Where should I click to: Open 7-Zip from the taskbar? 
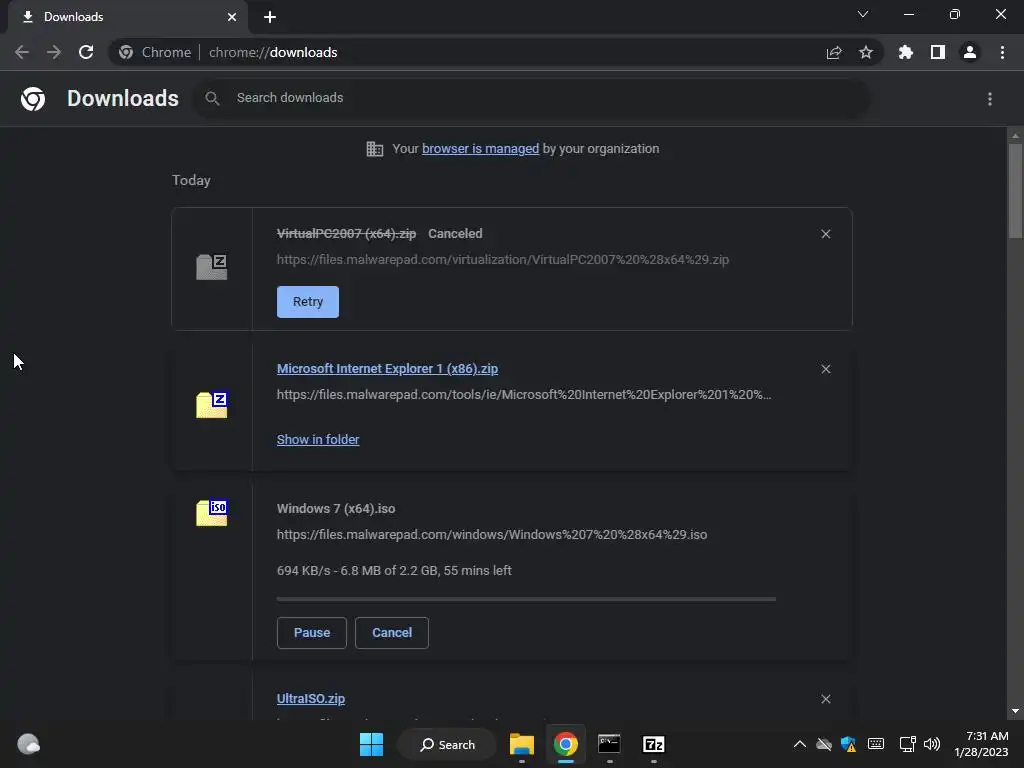click(654, 744)
